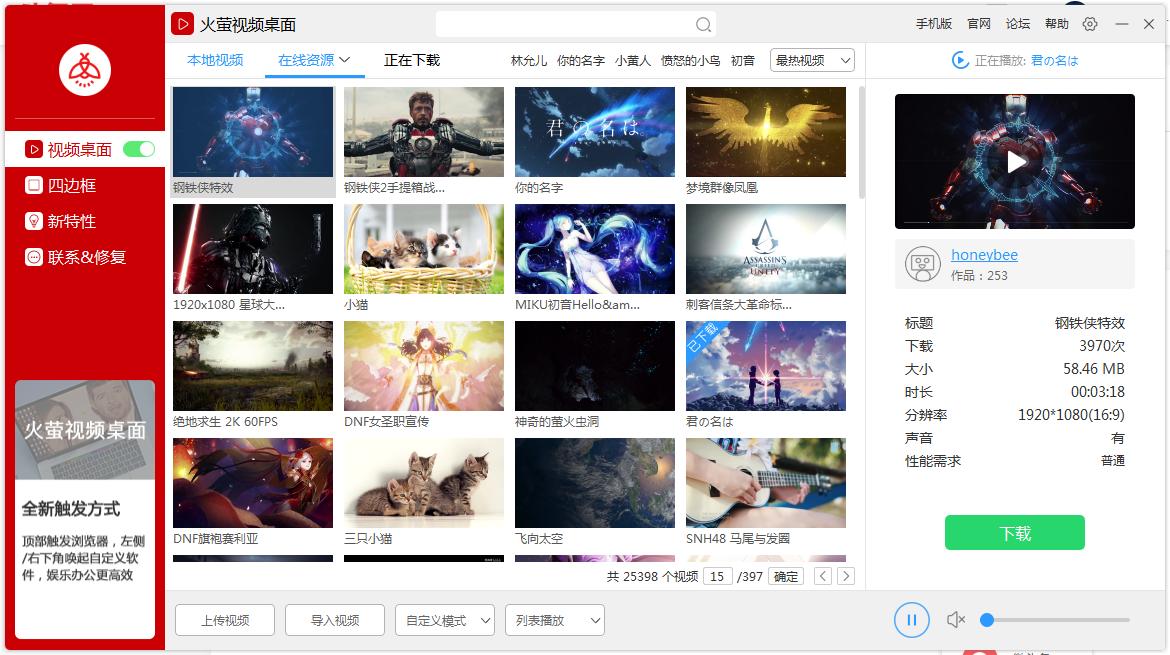Click the search magnifier icon
Screen dimensions: 1170x655
point(701,23)
